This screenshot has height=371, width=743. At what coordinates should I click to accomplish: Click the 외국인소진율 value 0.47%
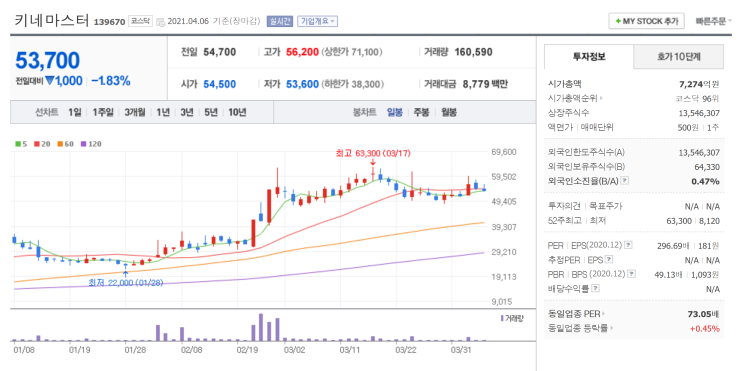[707, 181]
